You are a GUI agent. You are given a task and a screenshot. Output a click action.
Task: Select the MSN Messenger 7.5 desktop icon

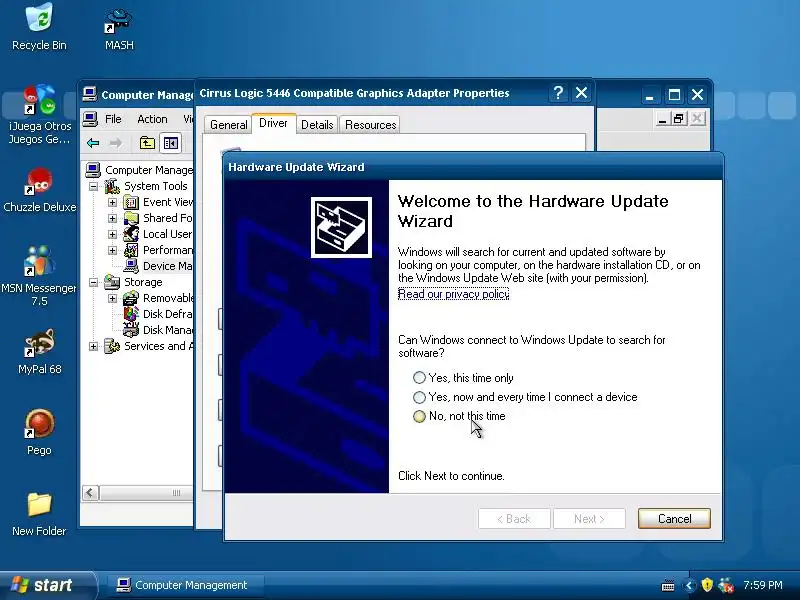click(x=39, y=276)
